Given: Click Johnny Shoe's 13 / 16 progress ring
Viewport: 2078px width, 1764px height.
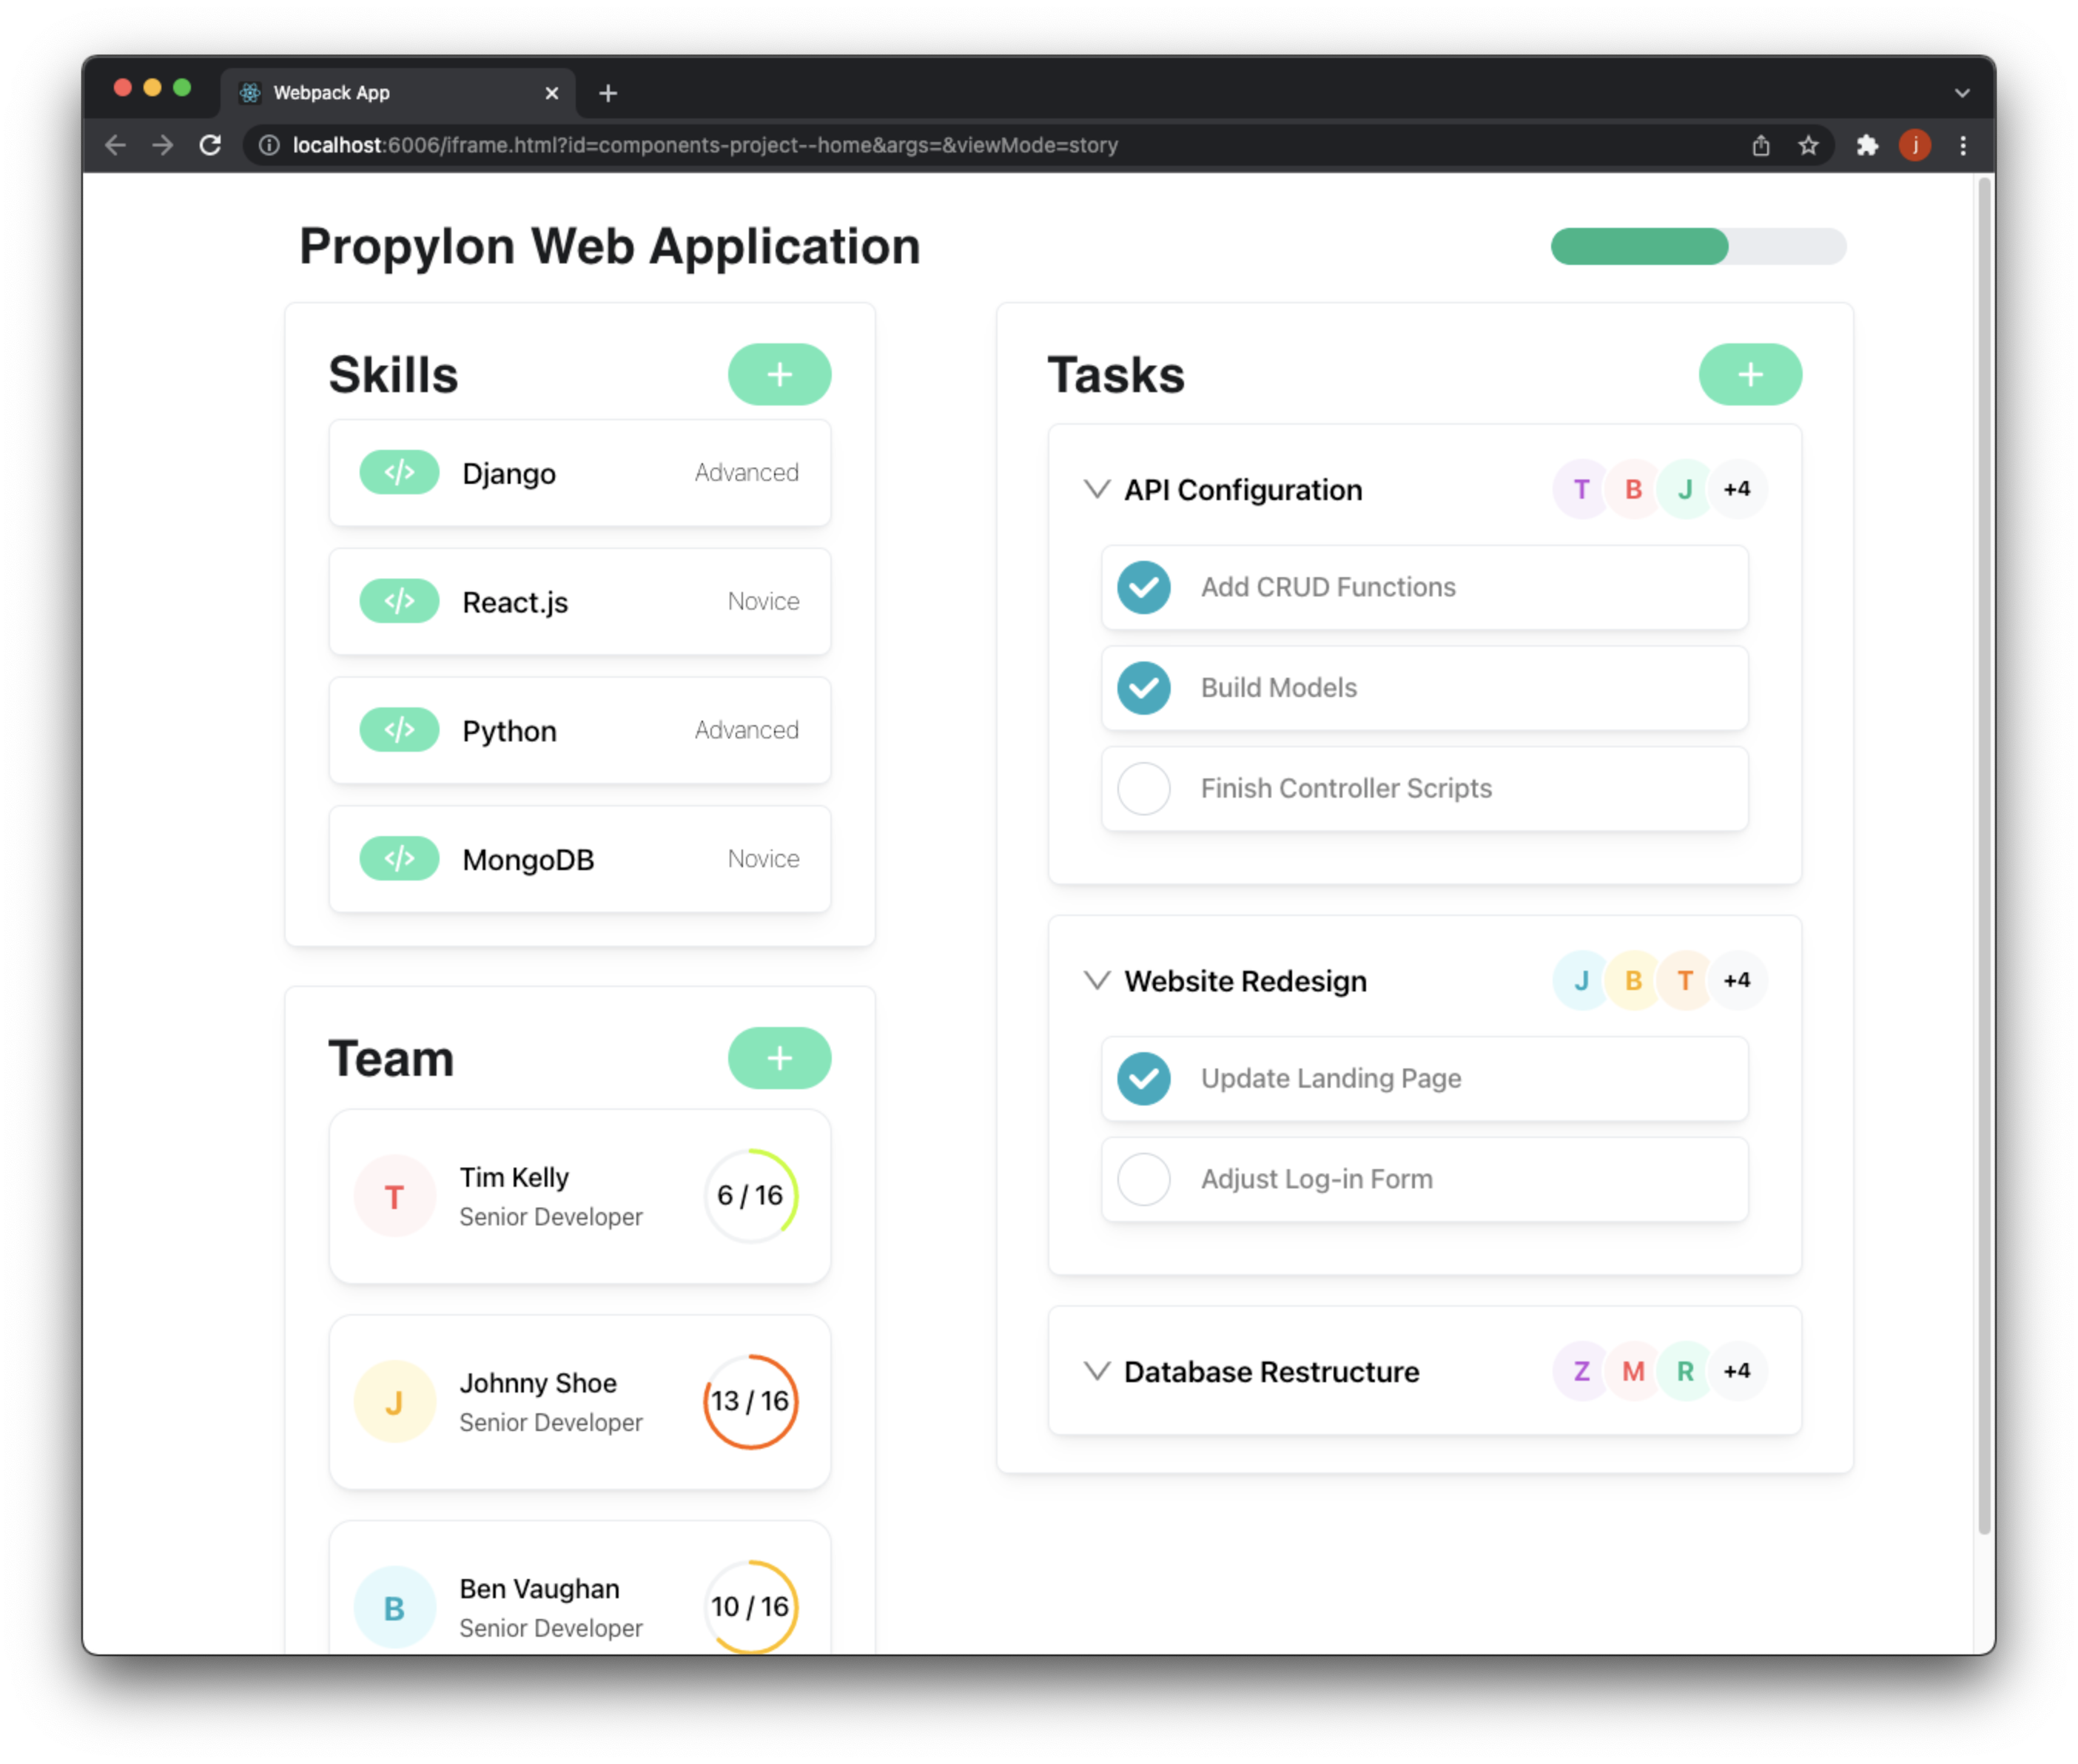Looking at the screenshot, I should 750,1401.
